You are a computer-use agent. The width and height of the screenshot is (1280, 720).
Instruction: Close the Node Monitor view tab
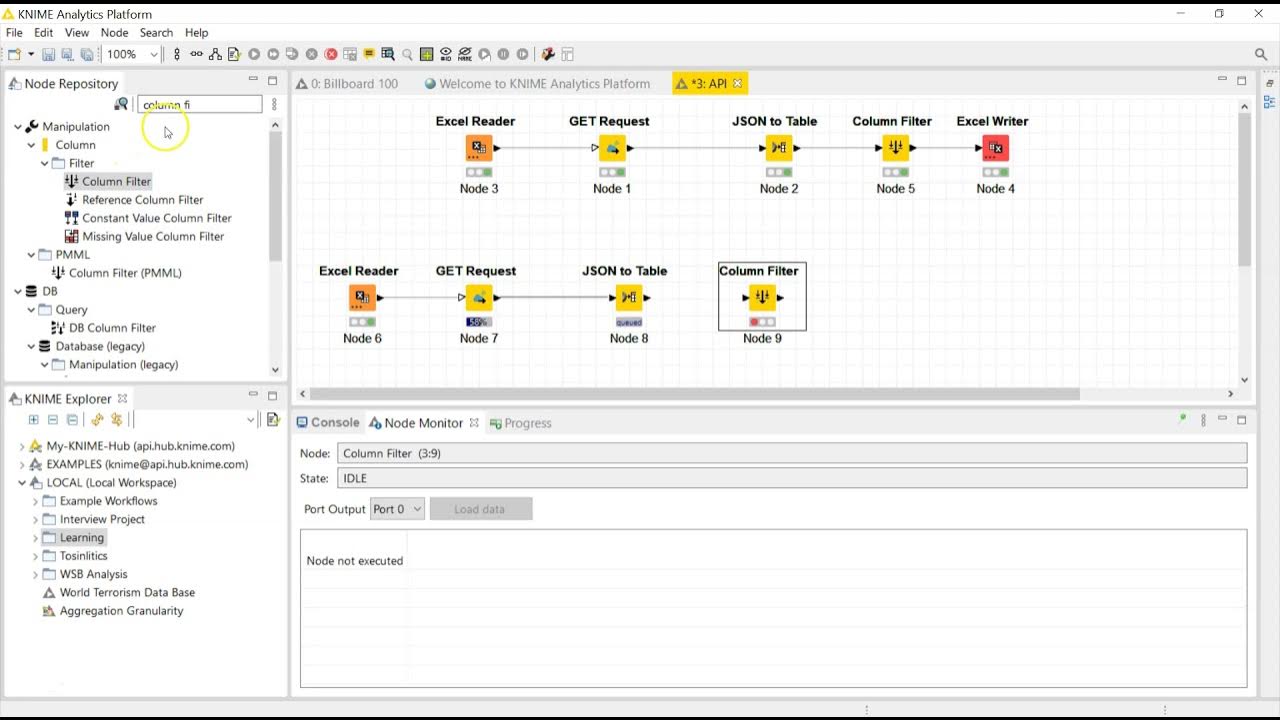click(474, 423)
